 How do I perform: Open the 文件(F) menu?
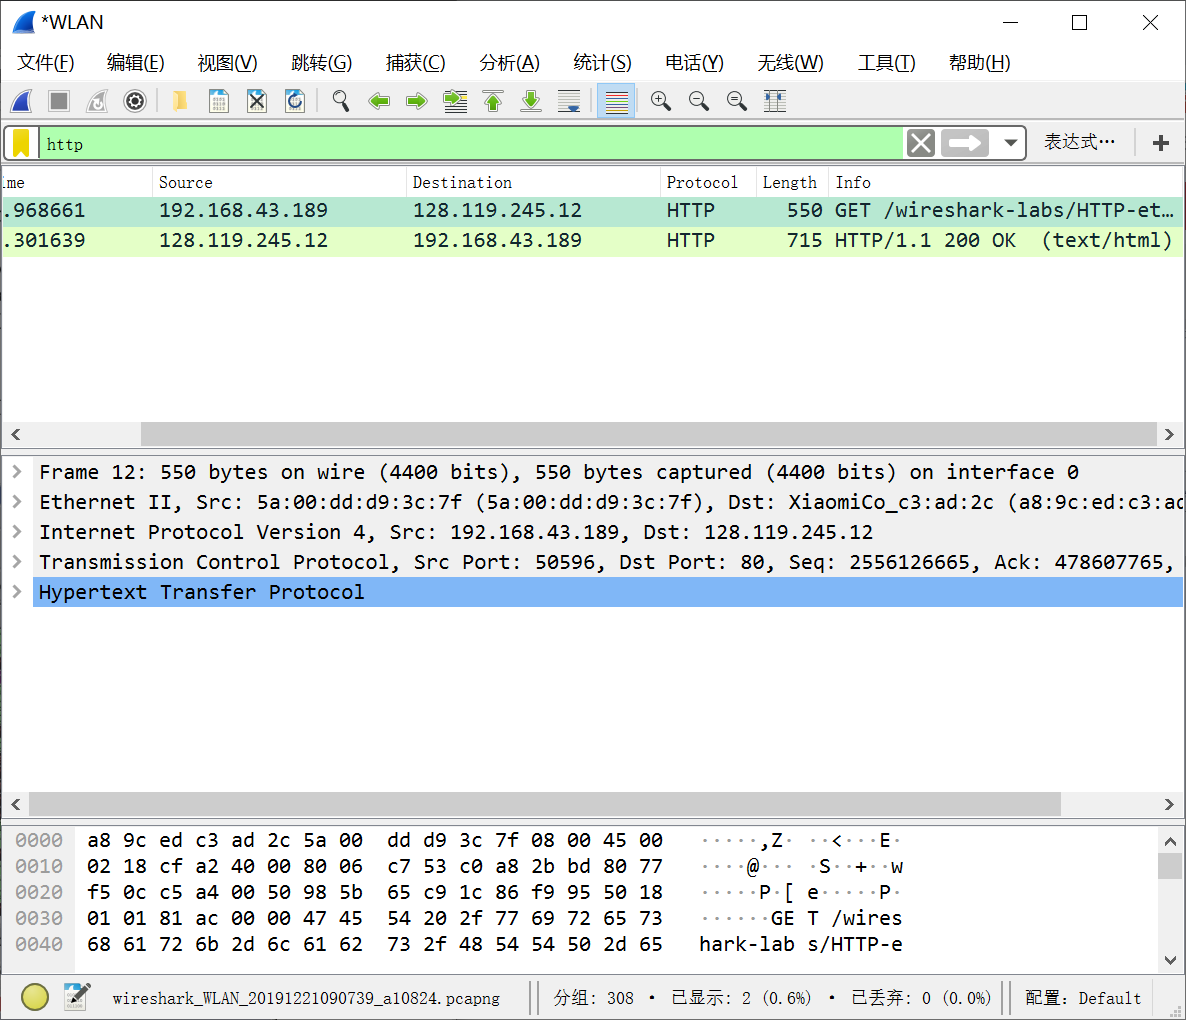click(x=45, y=63)
